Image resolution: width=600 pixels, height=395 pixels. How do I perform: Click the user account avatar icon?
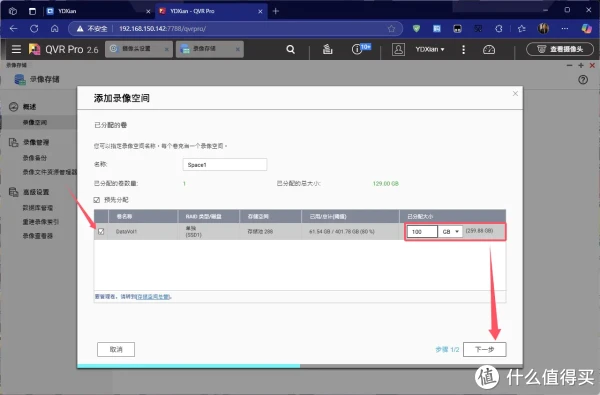pyautogui.click(x=398, y=49)
